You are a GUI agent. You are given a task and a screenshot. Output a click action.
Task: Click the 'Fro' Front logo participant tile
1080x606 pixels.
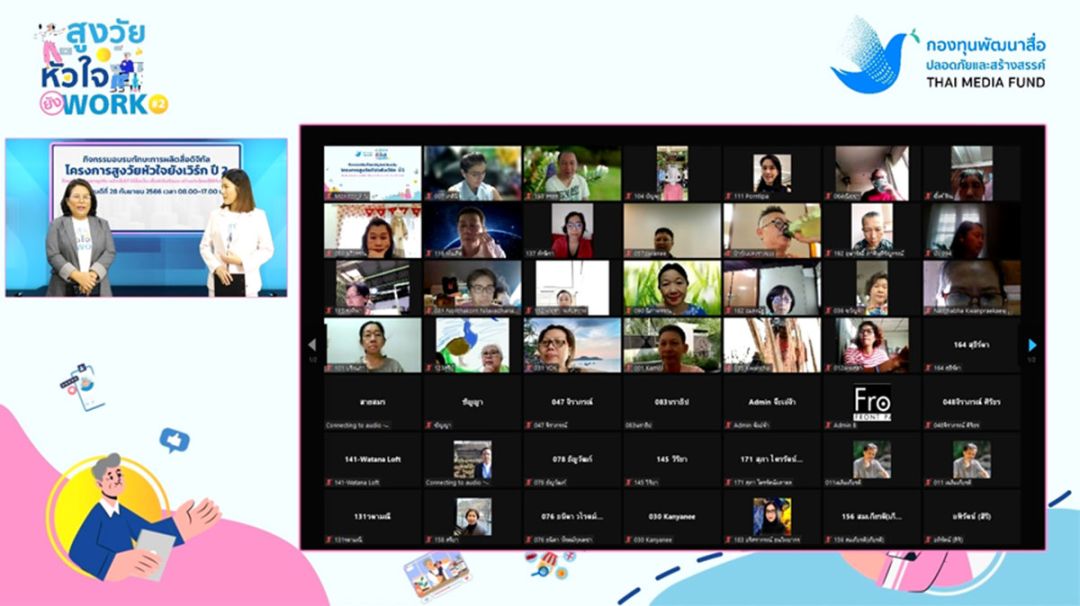(871, 402)
